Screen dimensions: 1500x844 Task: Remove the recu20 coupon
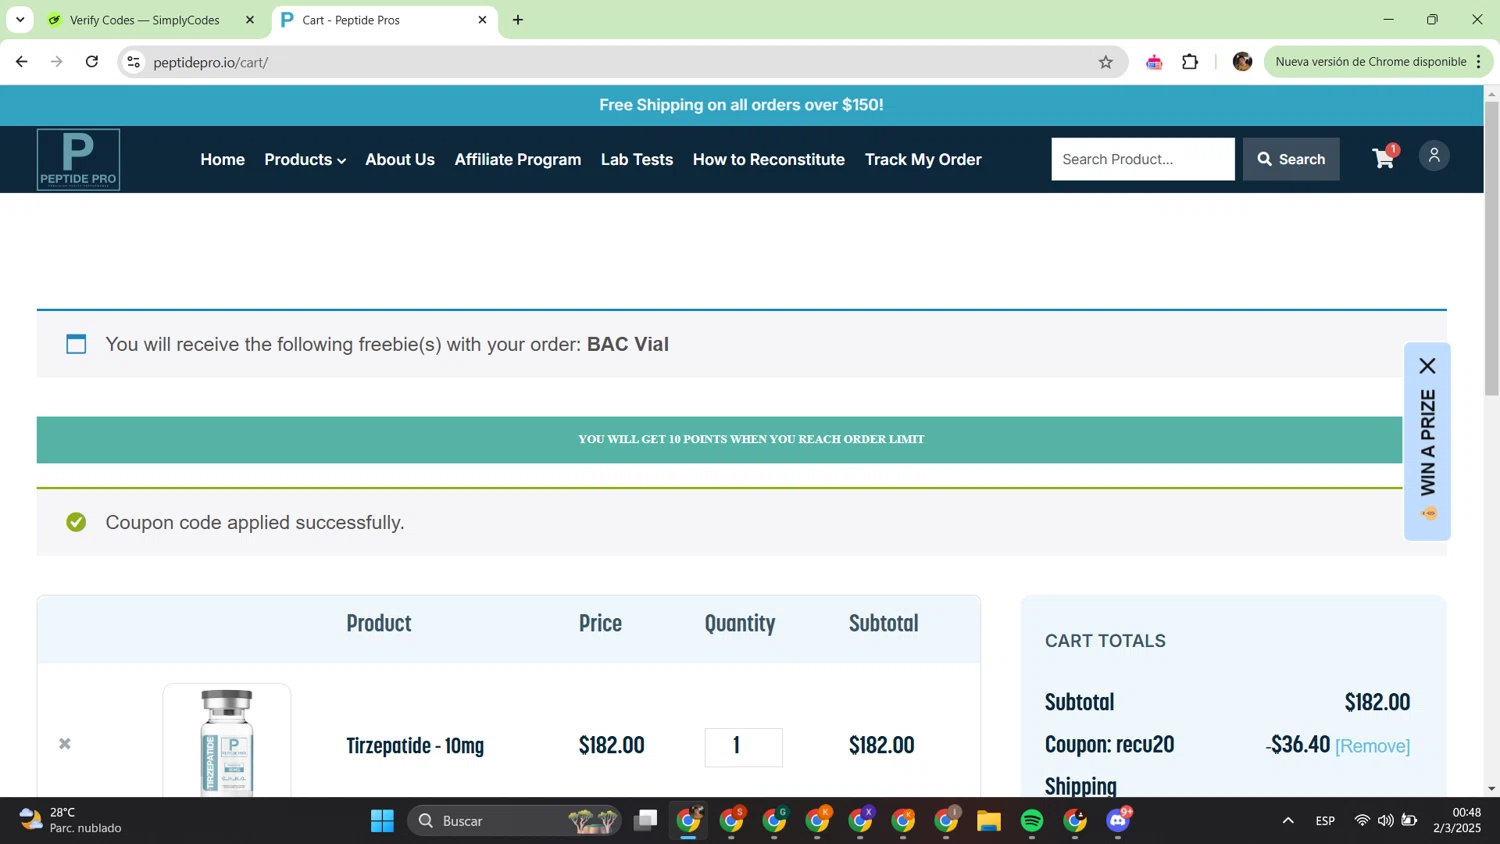(1372, 746)
